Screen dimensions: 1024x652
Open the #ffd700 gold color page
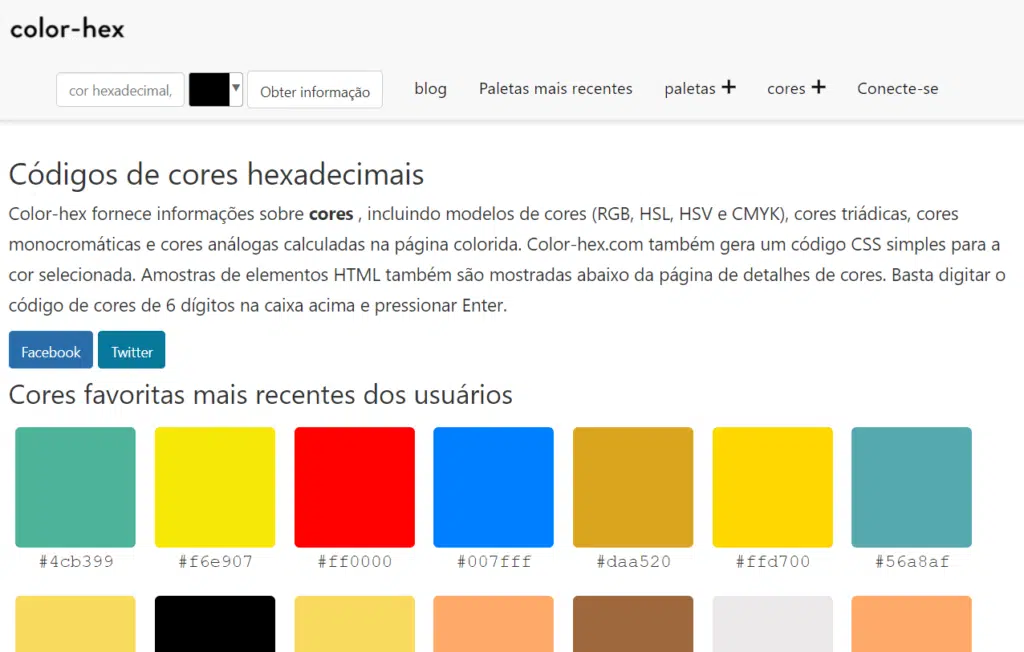pos(772,487)
